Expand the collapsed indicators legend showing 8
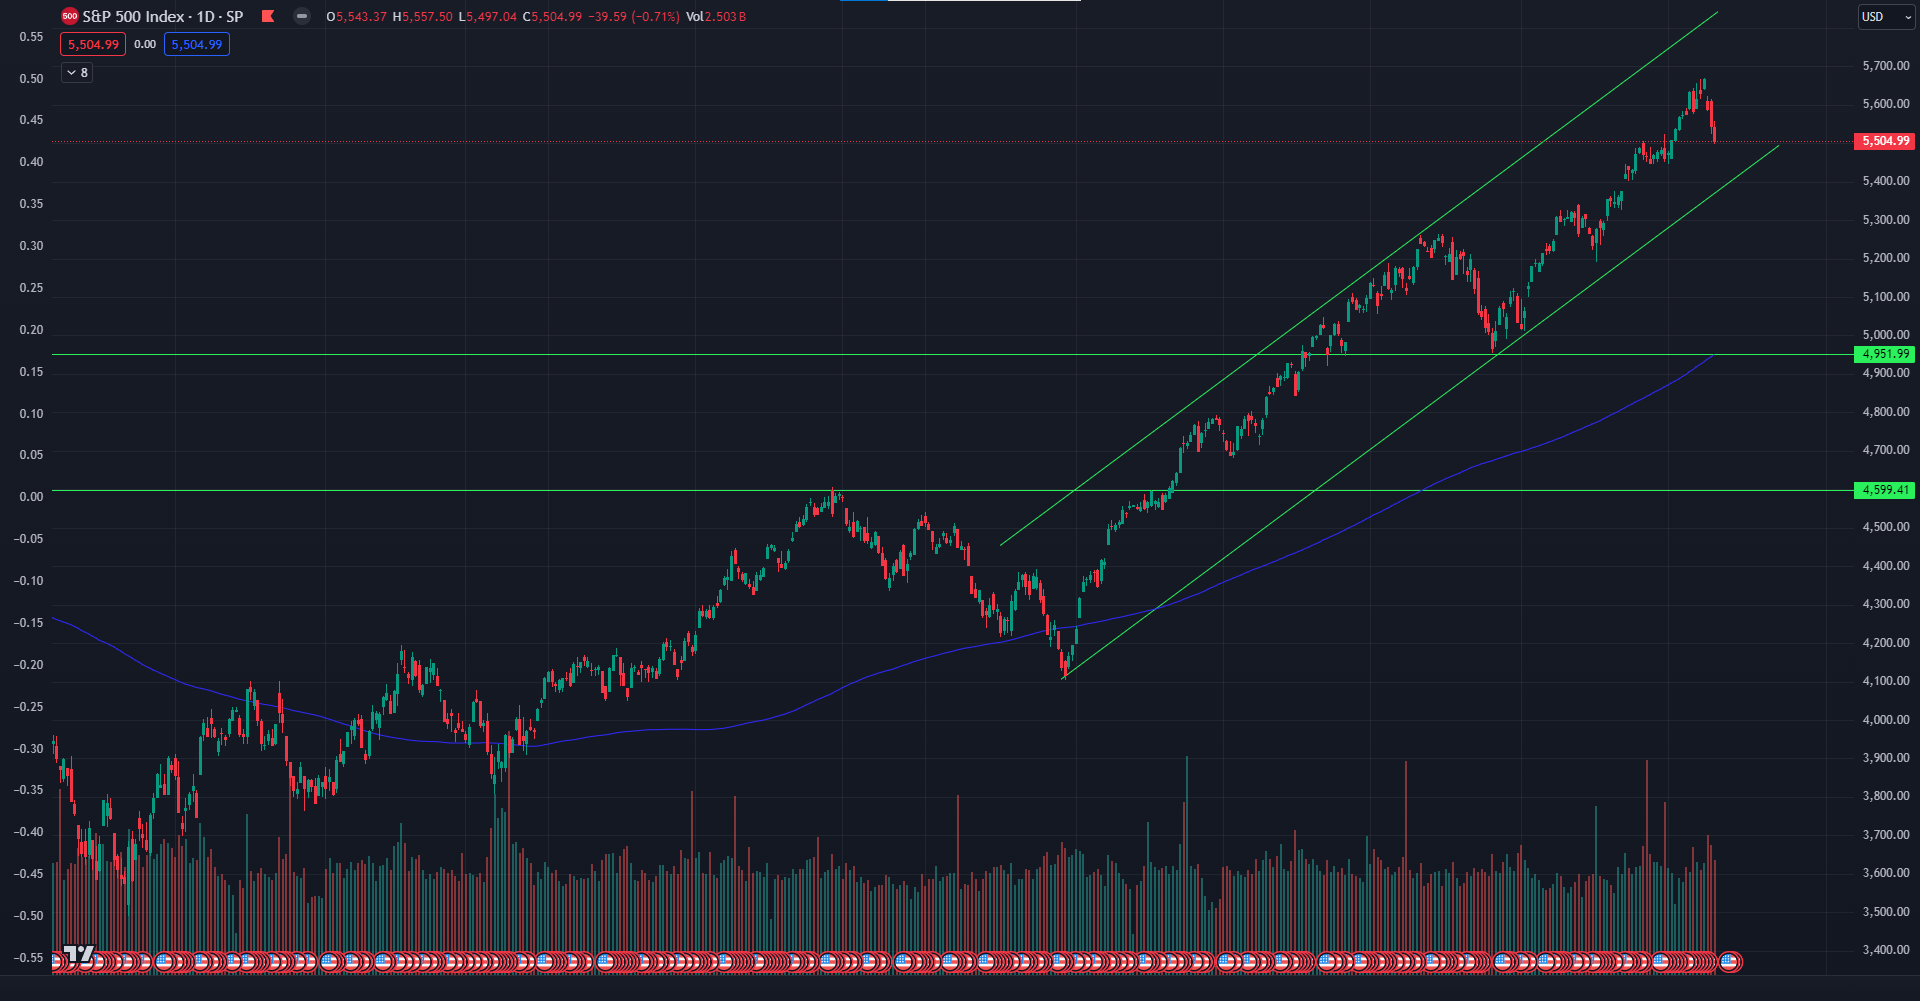 tap(77, 73)
